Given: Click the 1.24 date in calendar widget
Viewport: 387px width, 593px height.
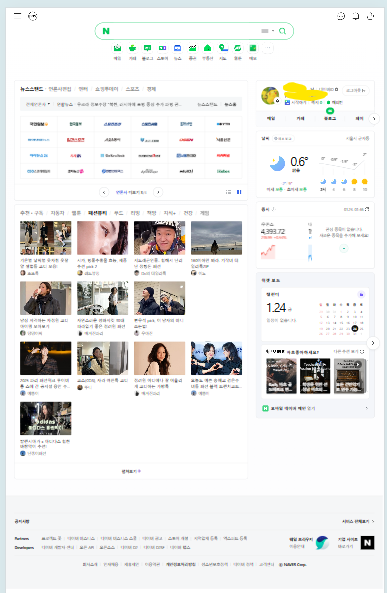Looking at the screenshot, I should coord(276,308).
